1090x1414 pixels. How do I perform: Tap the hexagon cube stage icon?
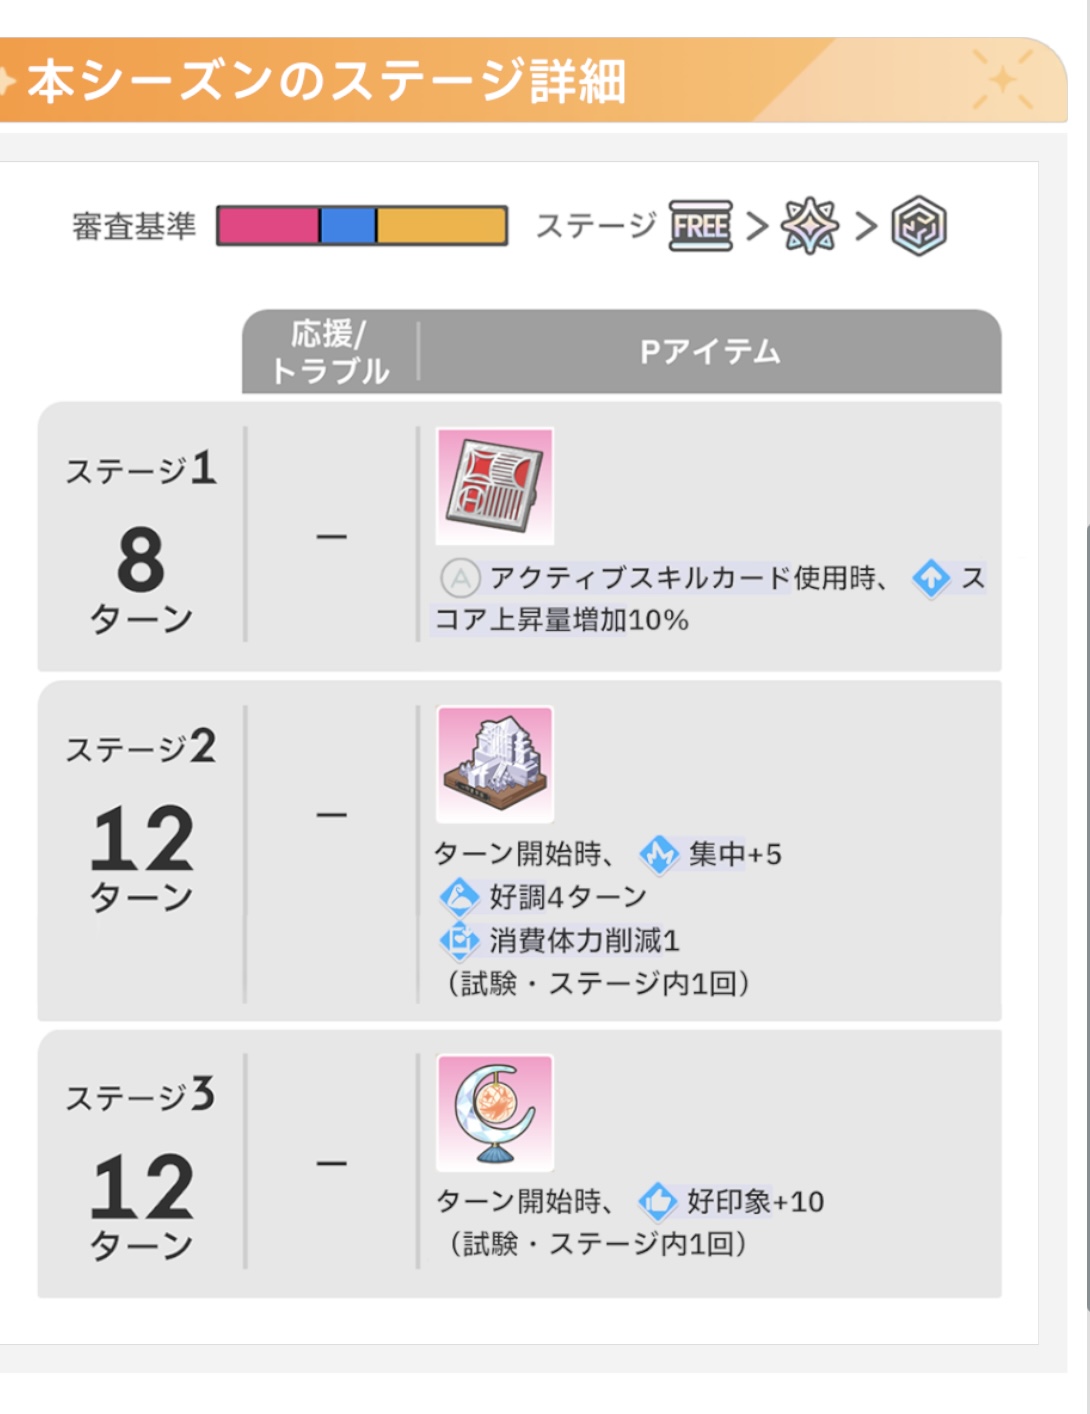(918, 226)
